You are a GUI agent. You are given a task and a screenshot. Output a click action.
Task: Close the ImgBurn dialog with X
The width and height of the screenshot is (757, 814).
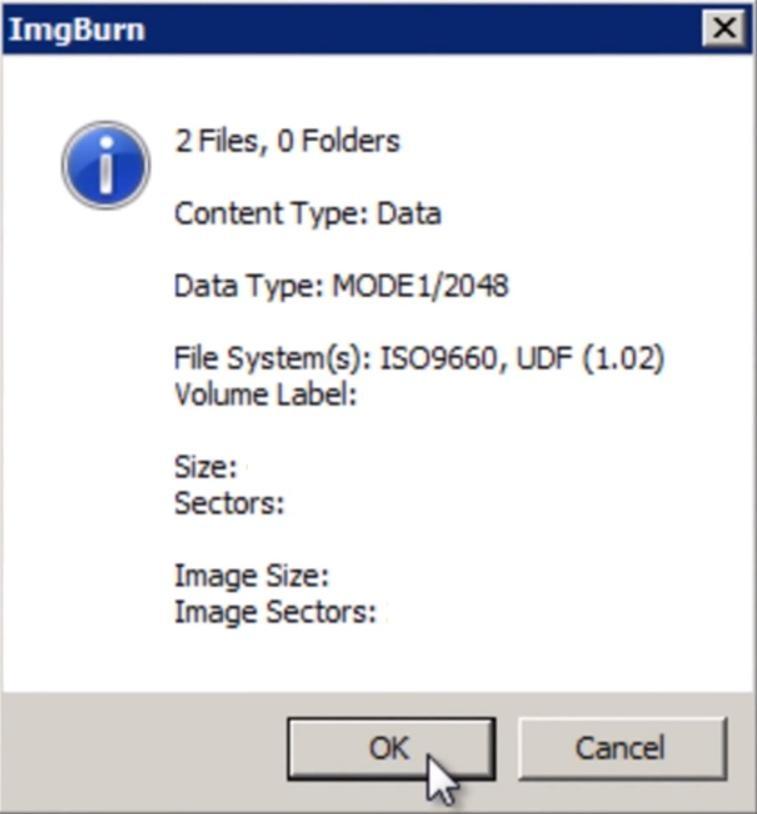725,28
